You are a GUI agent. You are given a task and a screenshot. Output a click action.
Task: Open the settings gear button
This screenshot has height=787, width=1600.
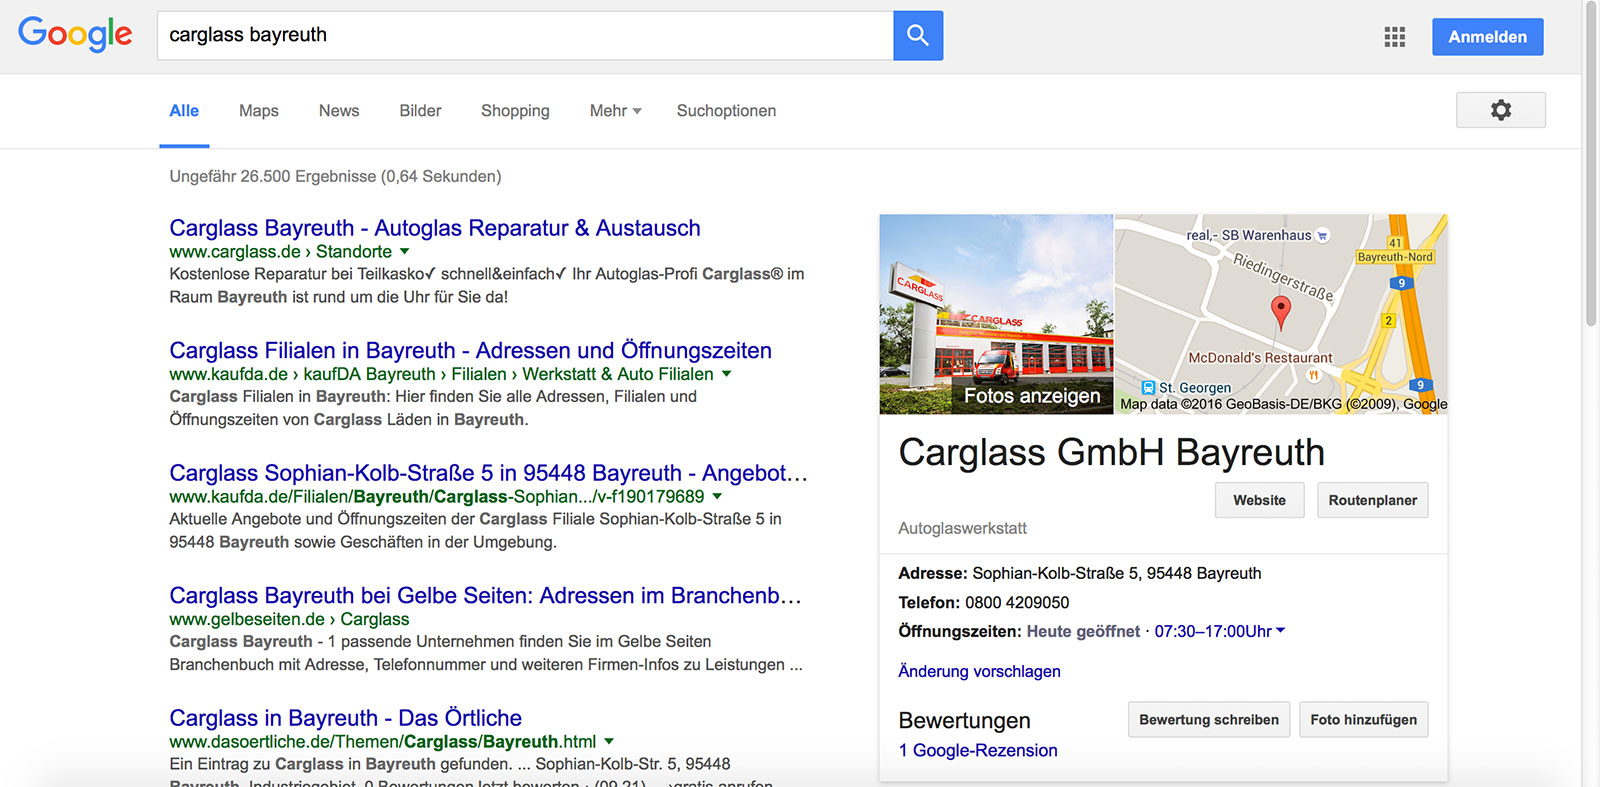(x=1501, y=110)
